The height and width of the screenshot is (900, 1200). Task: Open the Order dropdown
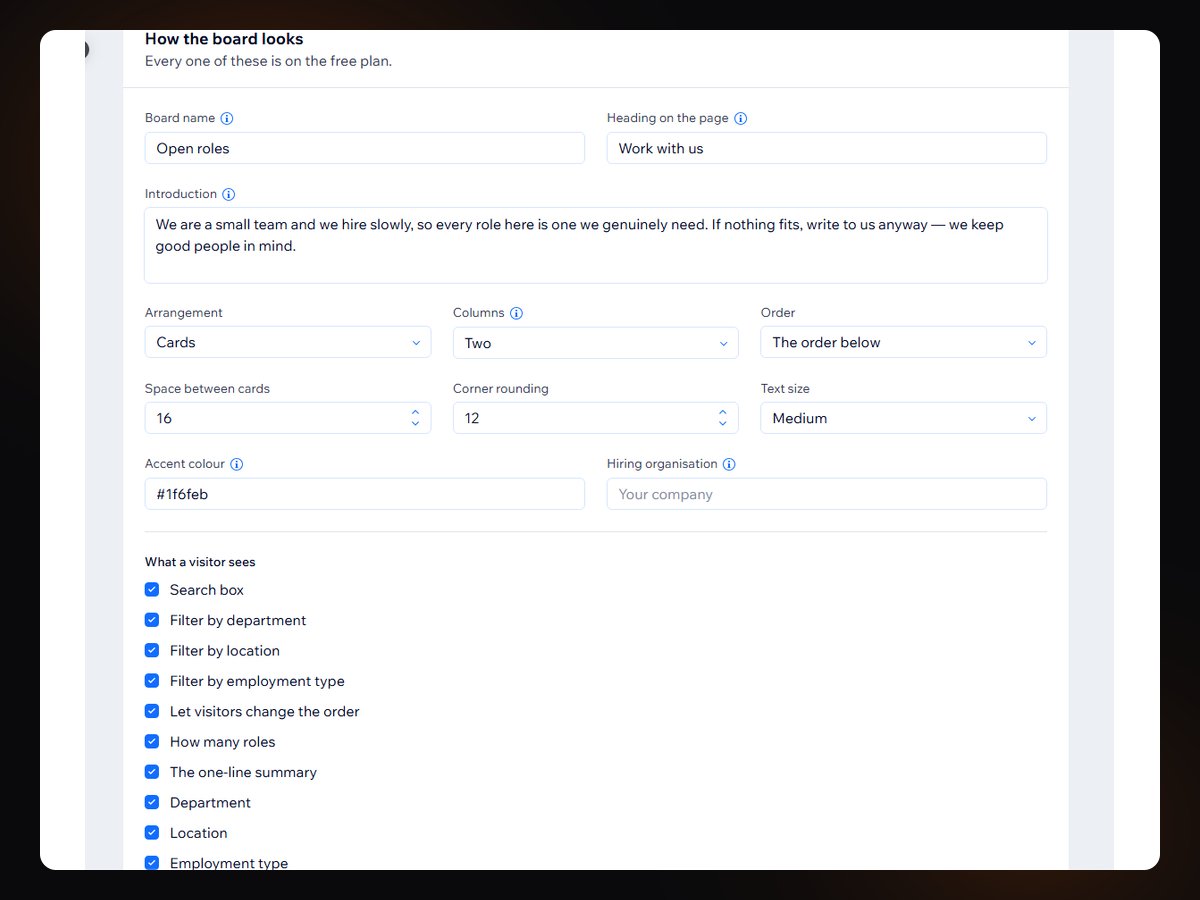(904, 342)
